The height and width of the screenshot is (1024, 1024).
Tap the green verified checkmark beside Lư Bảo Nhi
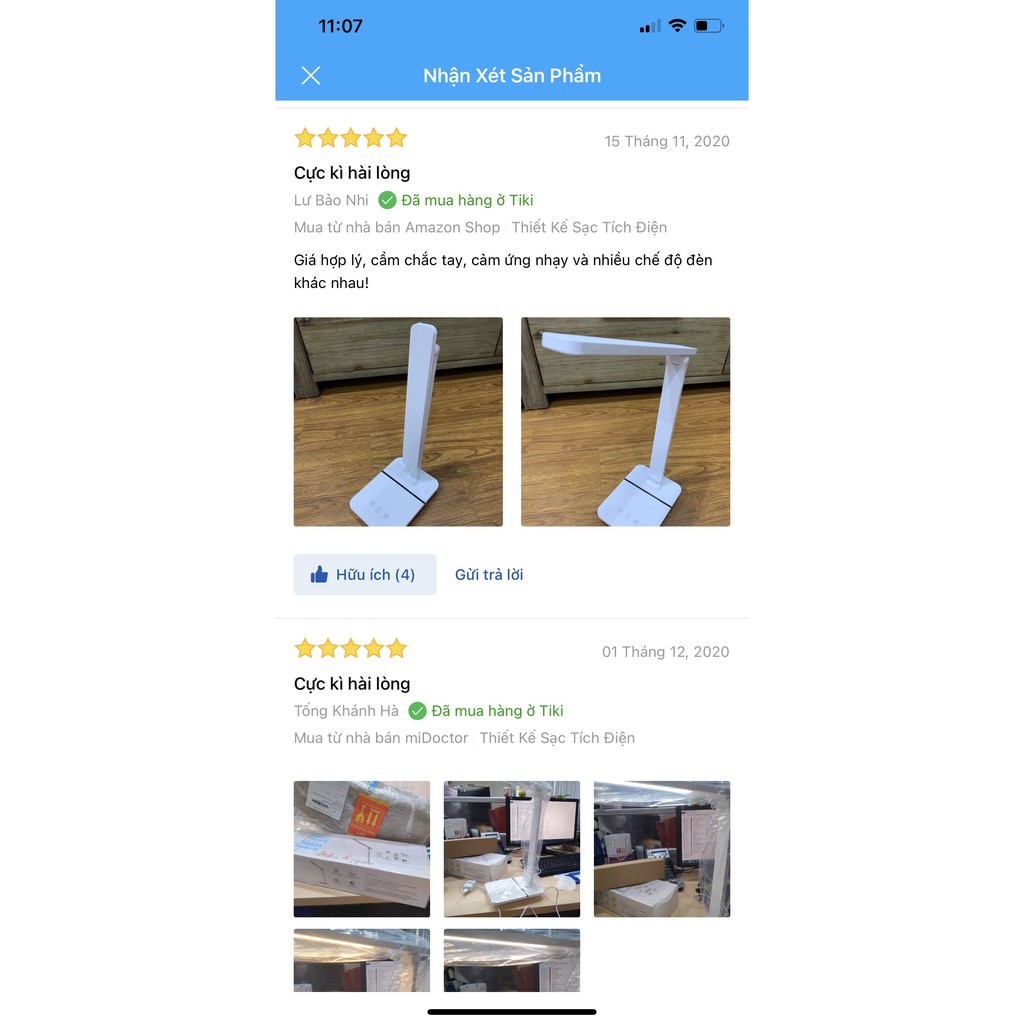click(387, 200)
